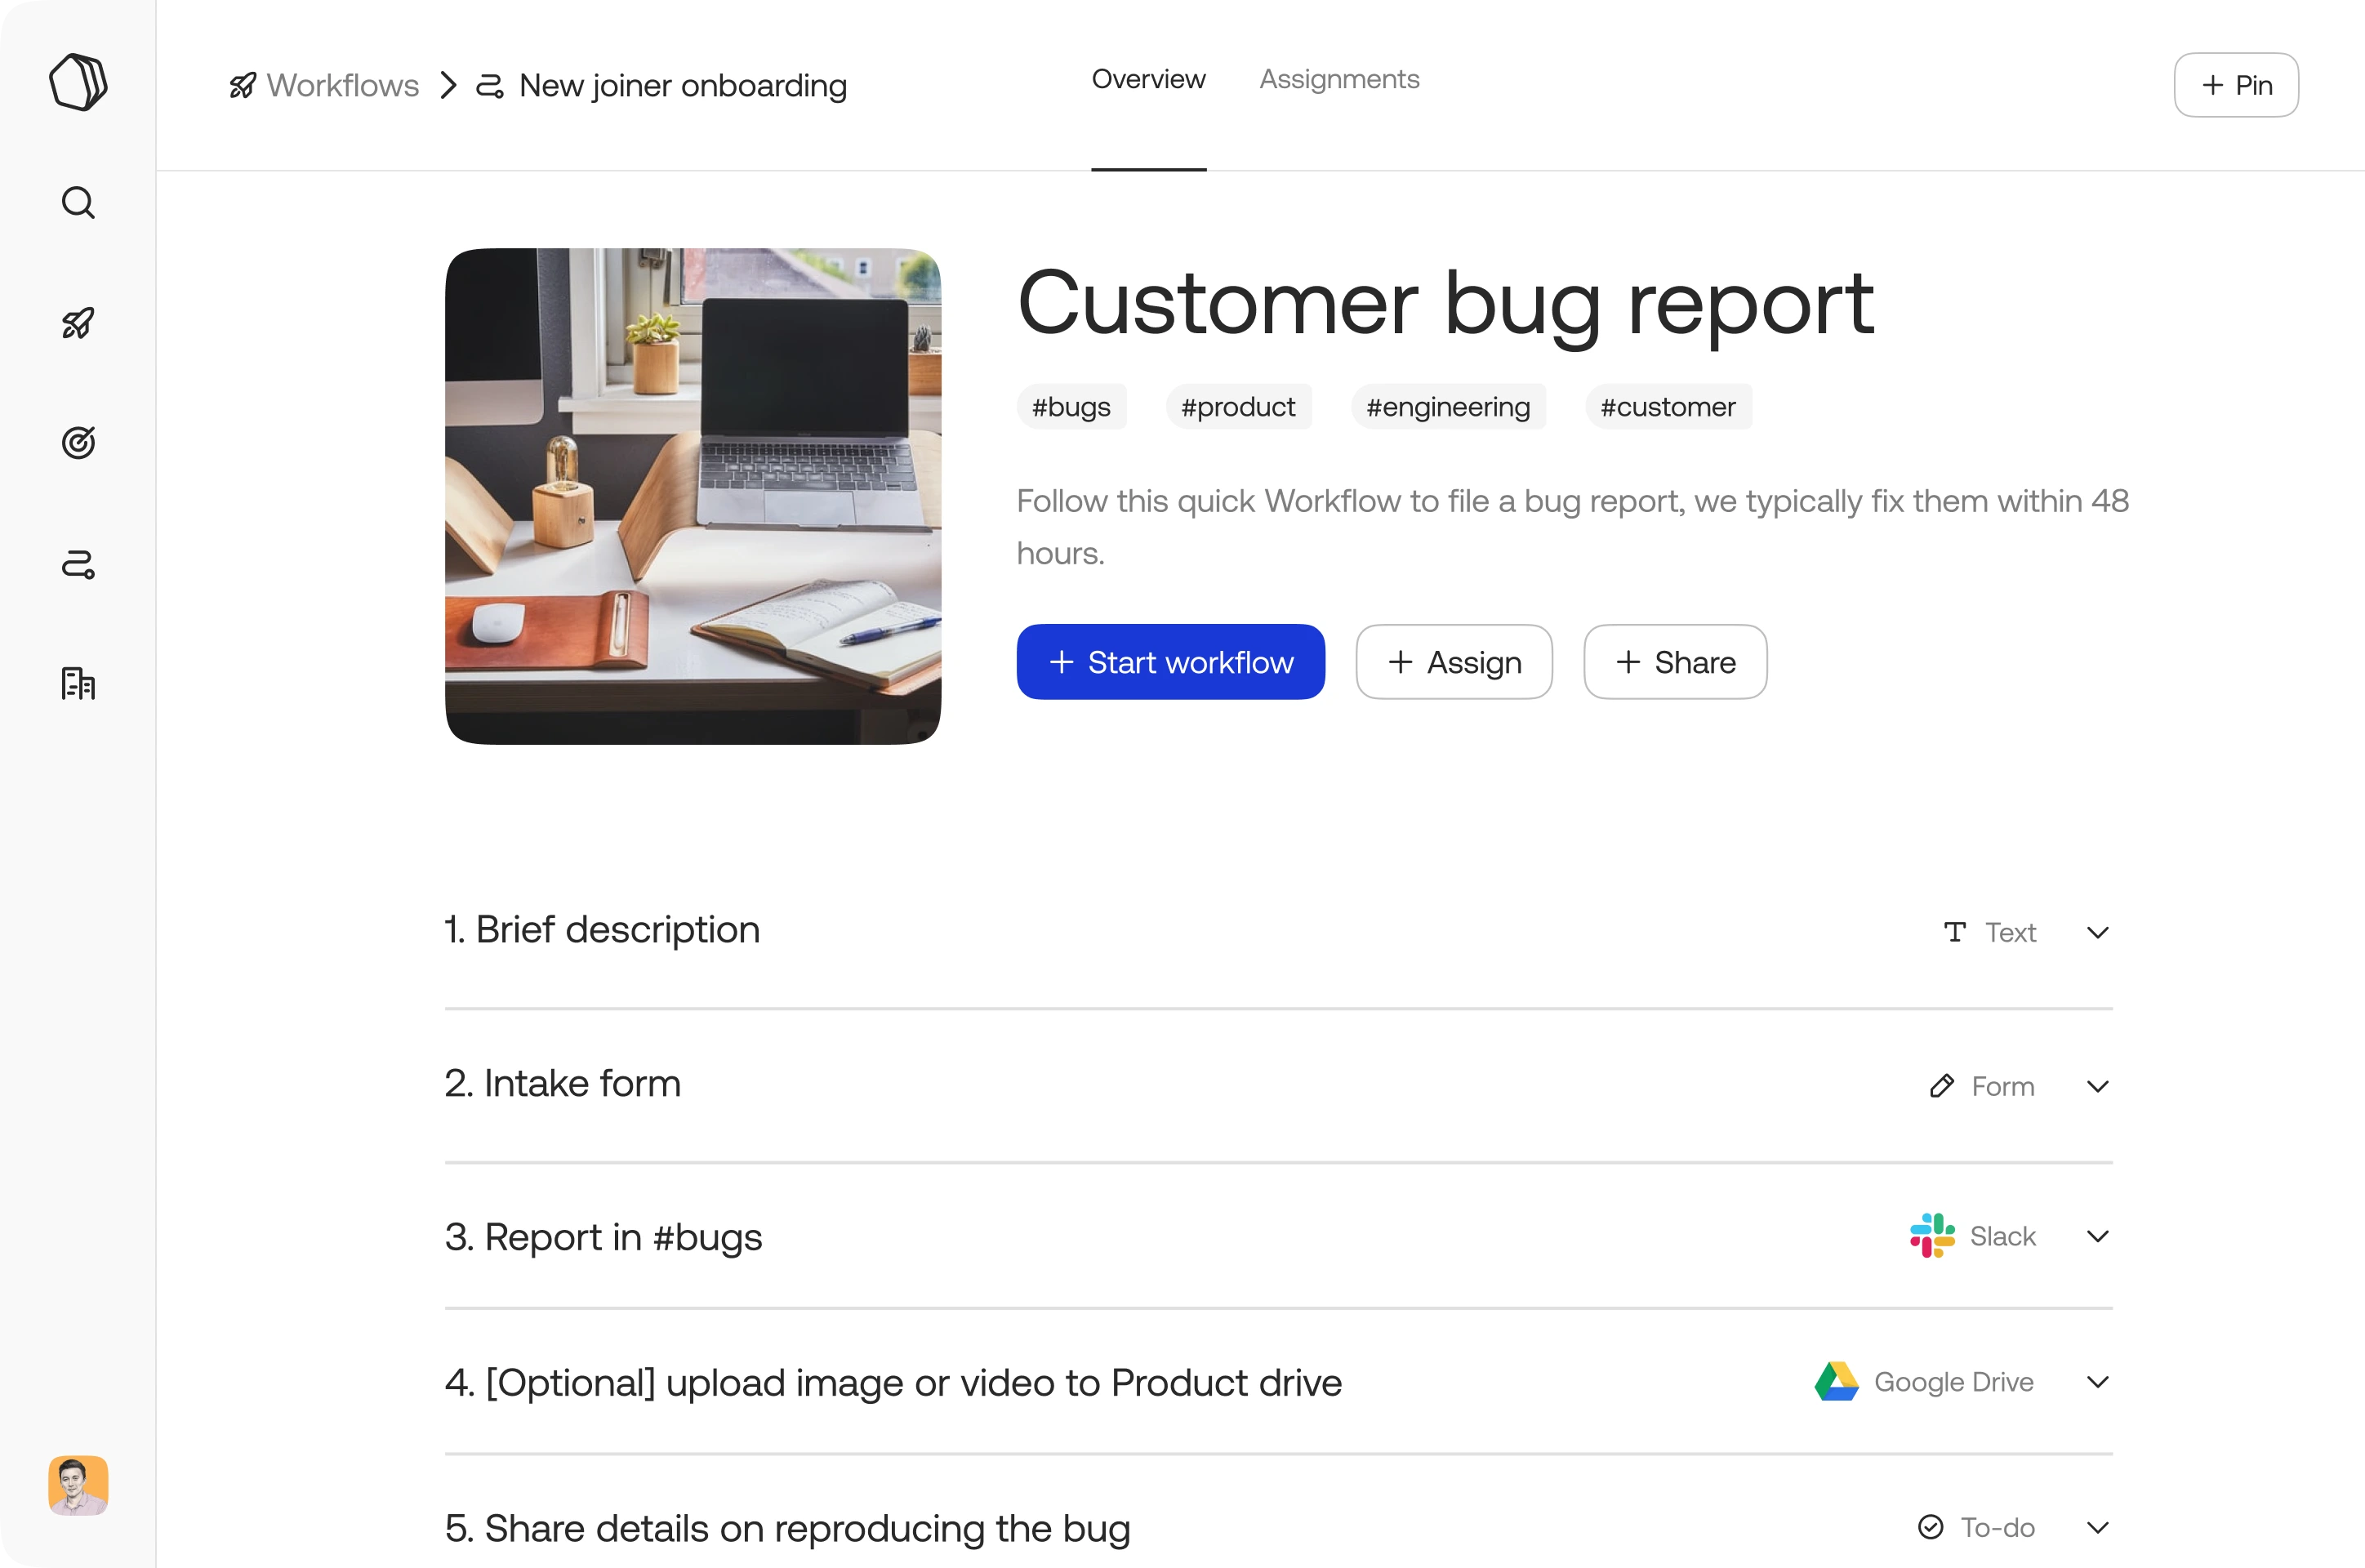Switch to the Overview tab
Screen dimensions: 2365x1568
(1148, 79)
